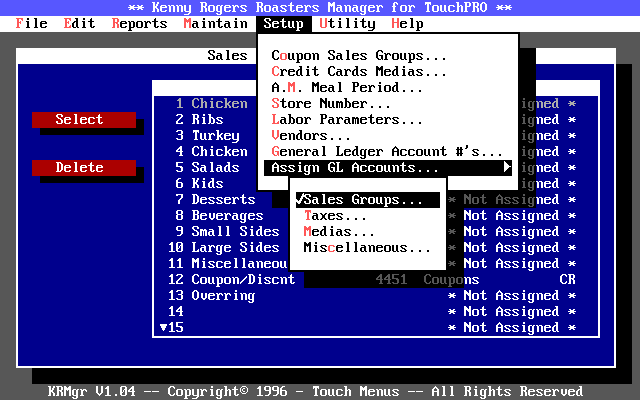
Task: Select row 13 Overring
Action: [211, 296]
